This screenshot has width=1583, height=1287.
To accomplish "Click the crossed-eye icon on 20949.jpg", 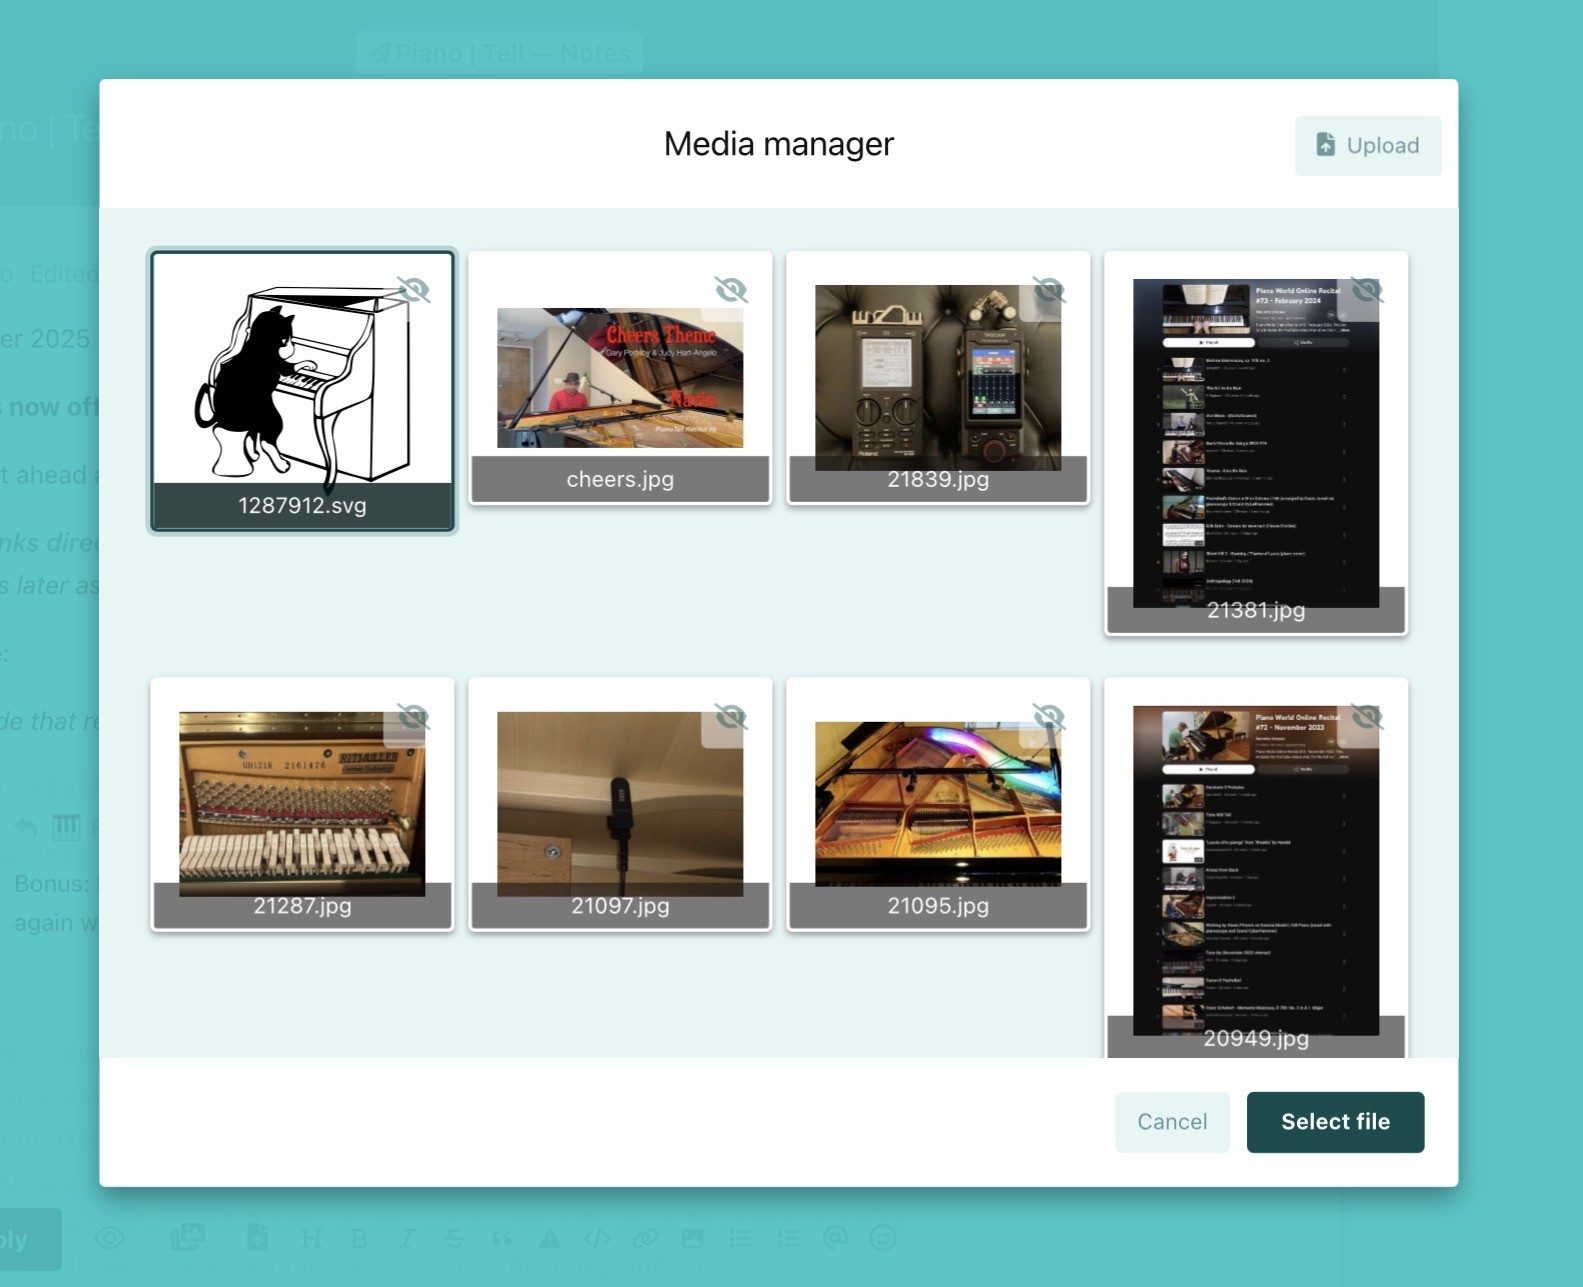I will [1366, 717].
